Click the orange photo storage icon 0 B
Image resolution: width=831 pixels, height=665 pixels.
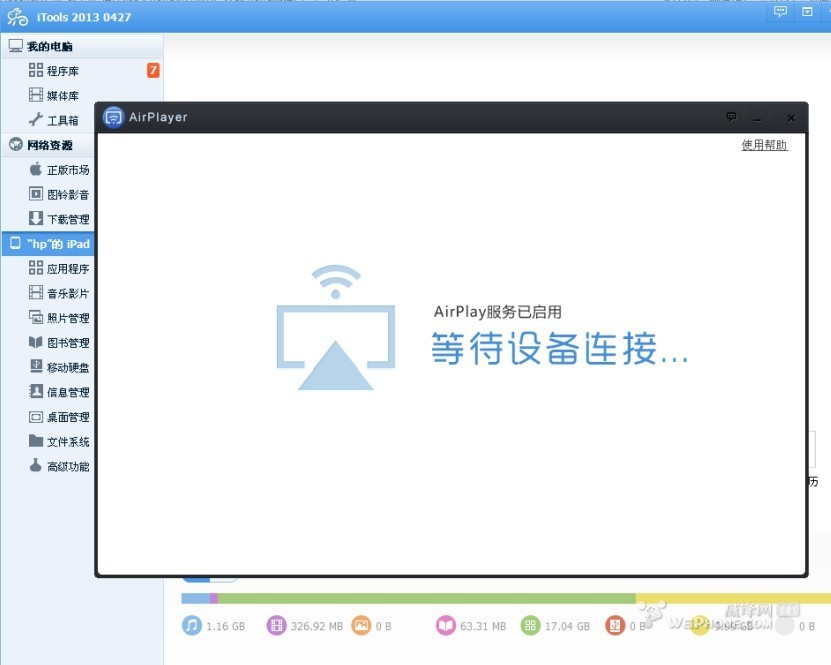click(361, 626)
